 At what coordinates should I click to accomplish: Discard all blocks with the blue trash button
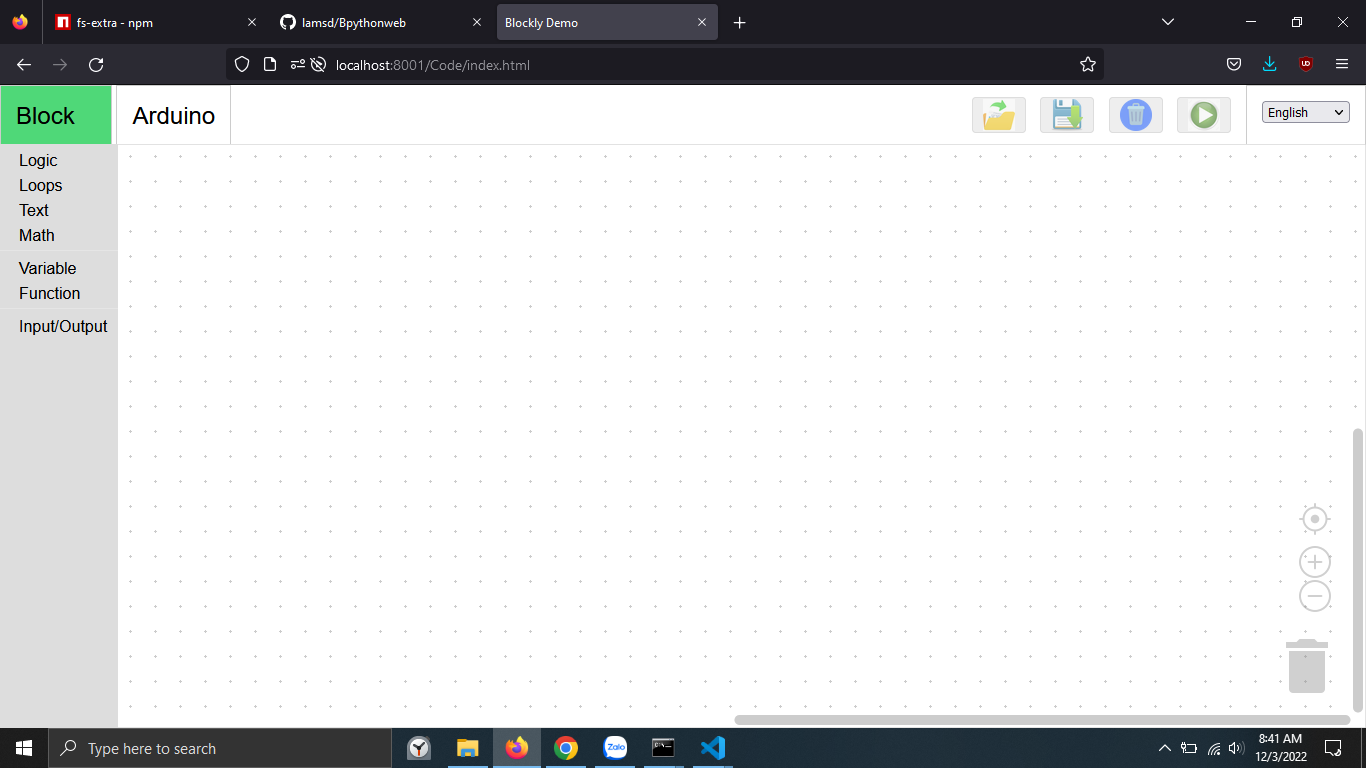(x=1136, y=115)
